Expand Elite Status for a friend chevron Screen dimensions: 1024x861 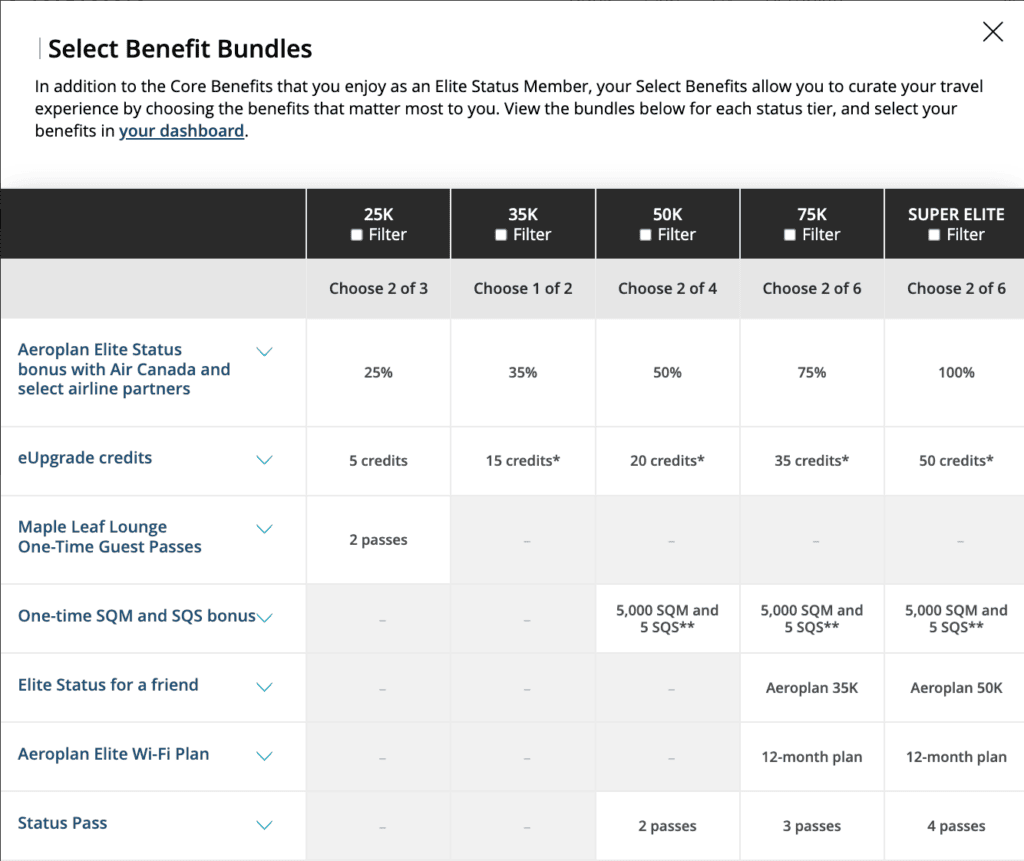264,687
